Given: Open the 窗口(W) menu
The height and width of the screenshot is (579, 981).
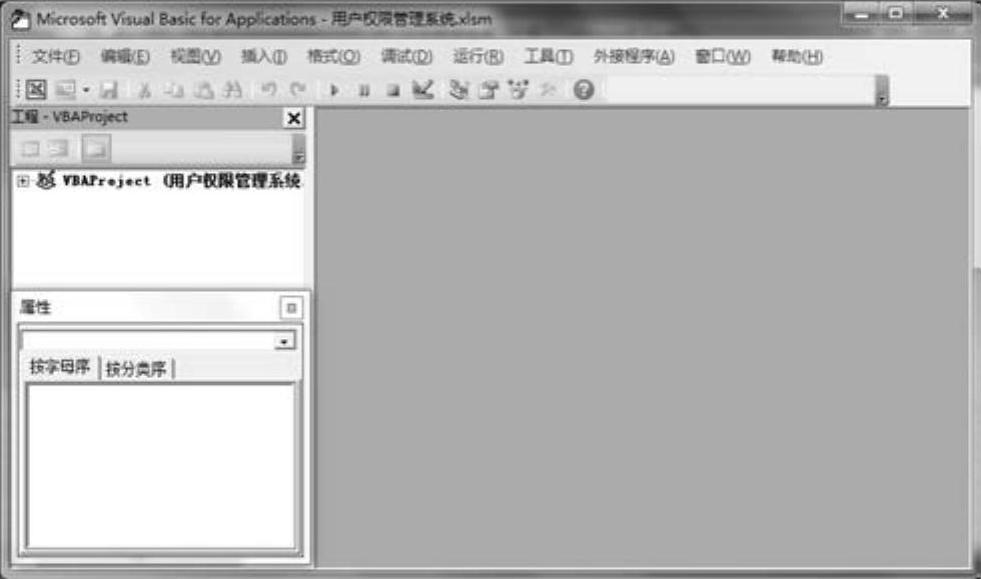Looking at the screenshot, I should [723, 57].
